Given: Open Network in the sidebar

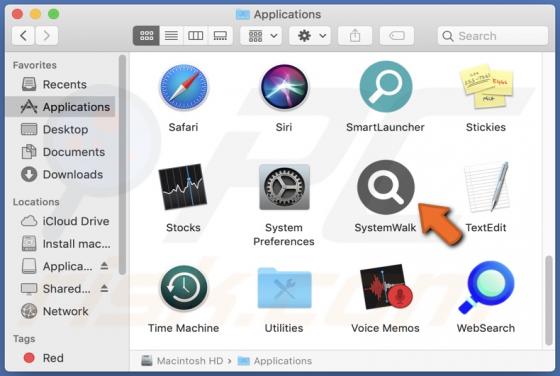Looking at the screenshot, I should point(60,311).
